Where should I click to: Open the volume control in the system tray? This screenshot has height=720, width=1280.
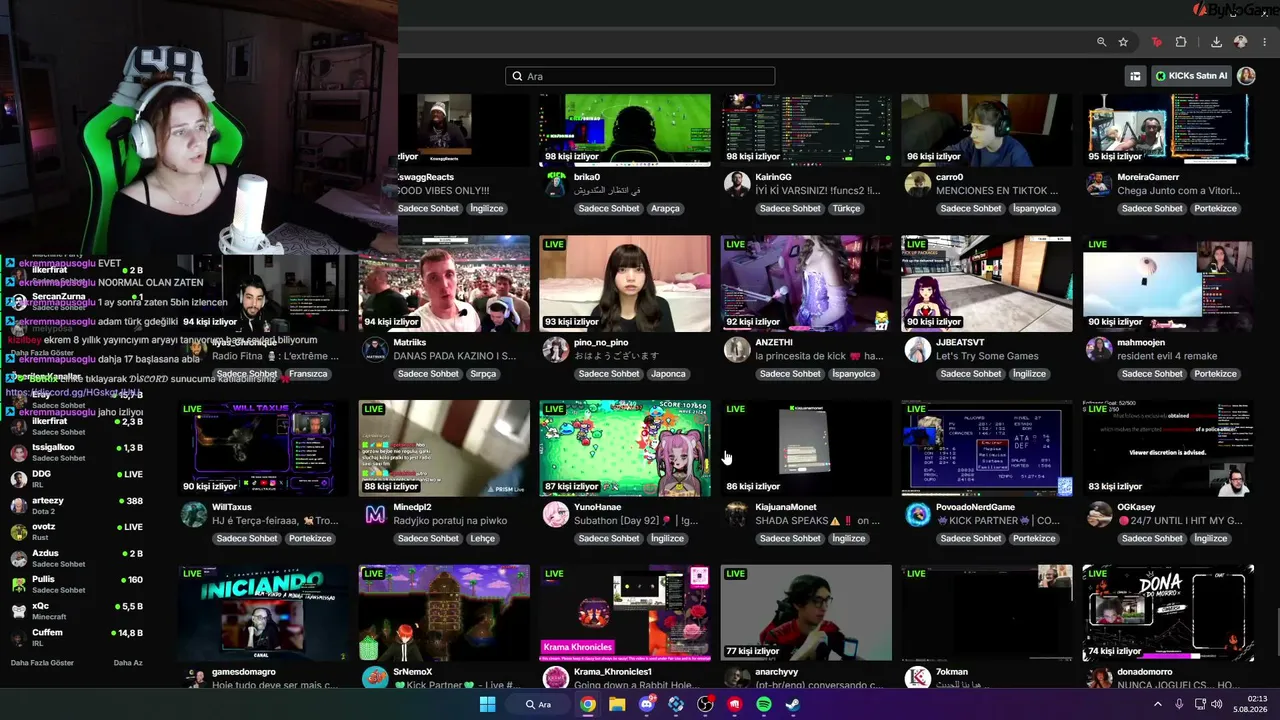[1217, 704]
